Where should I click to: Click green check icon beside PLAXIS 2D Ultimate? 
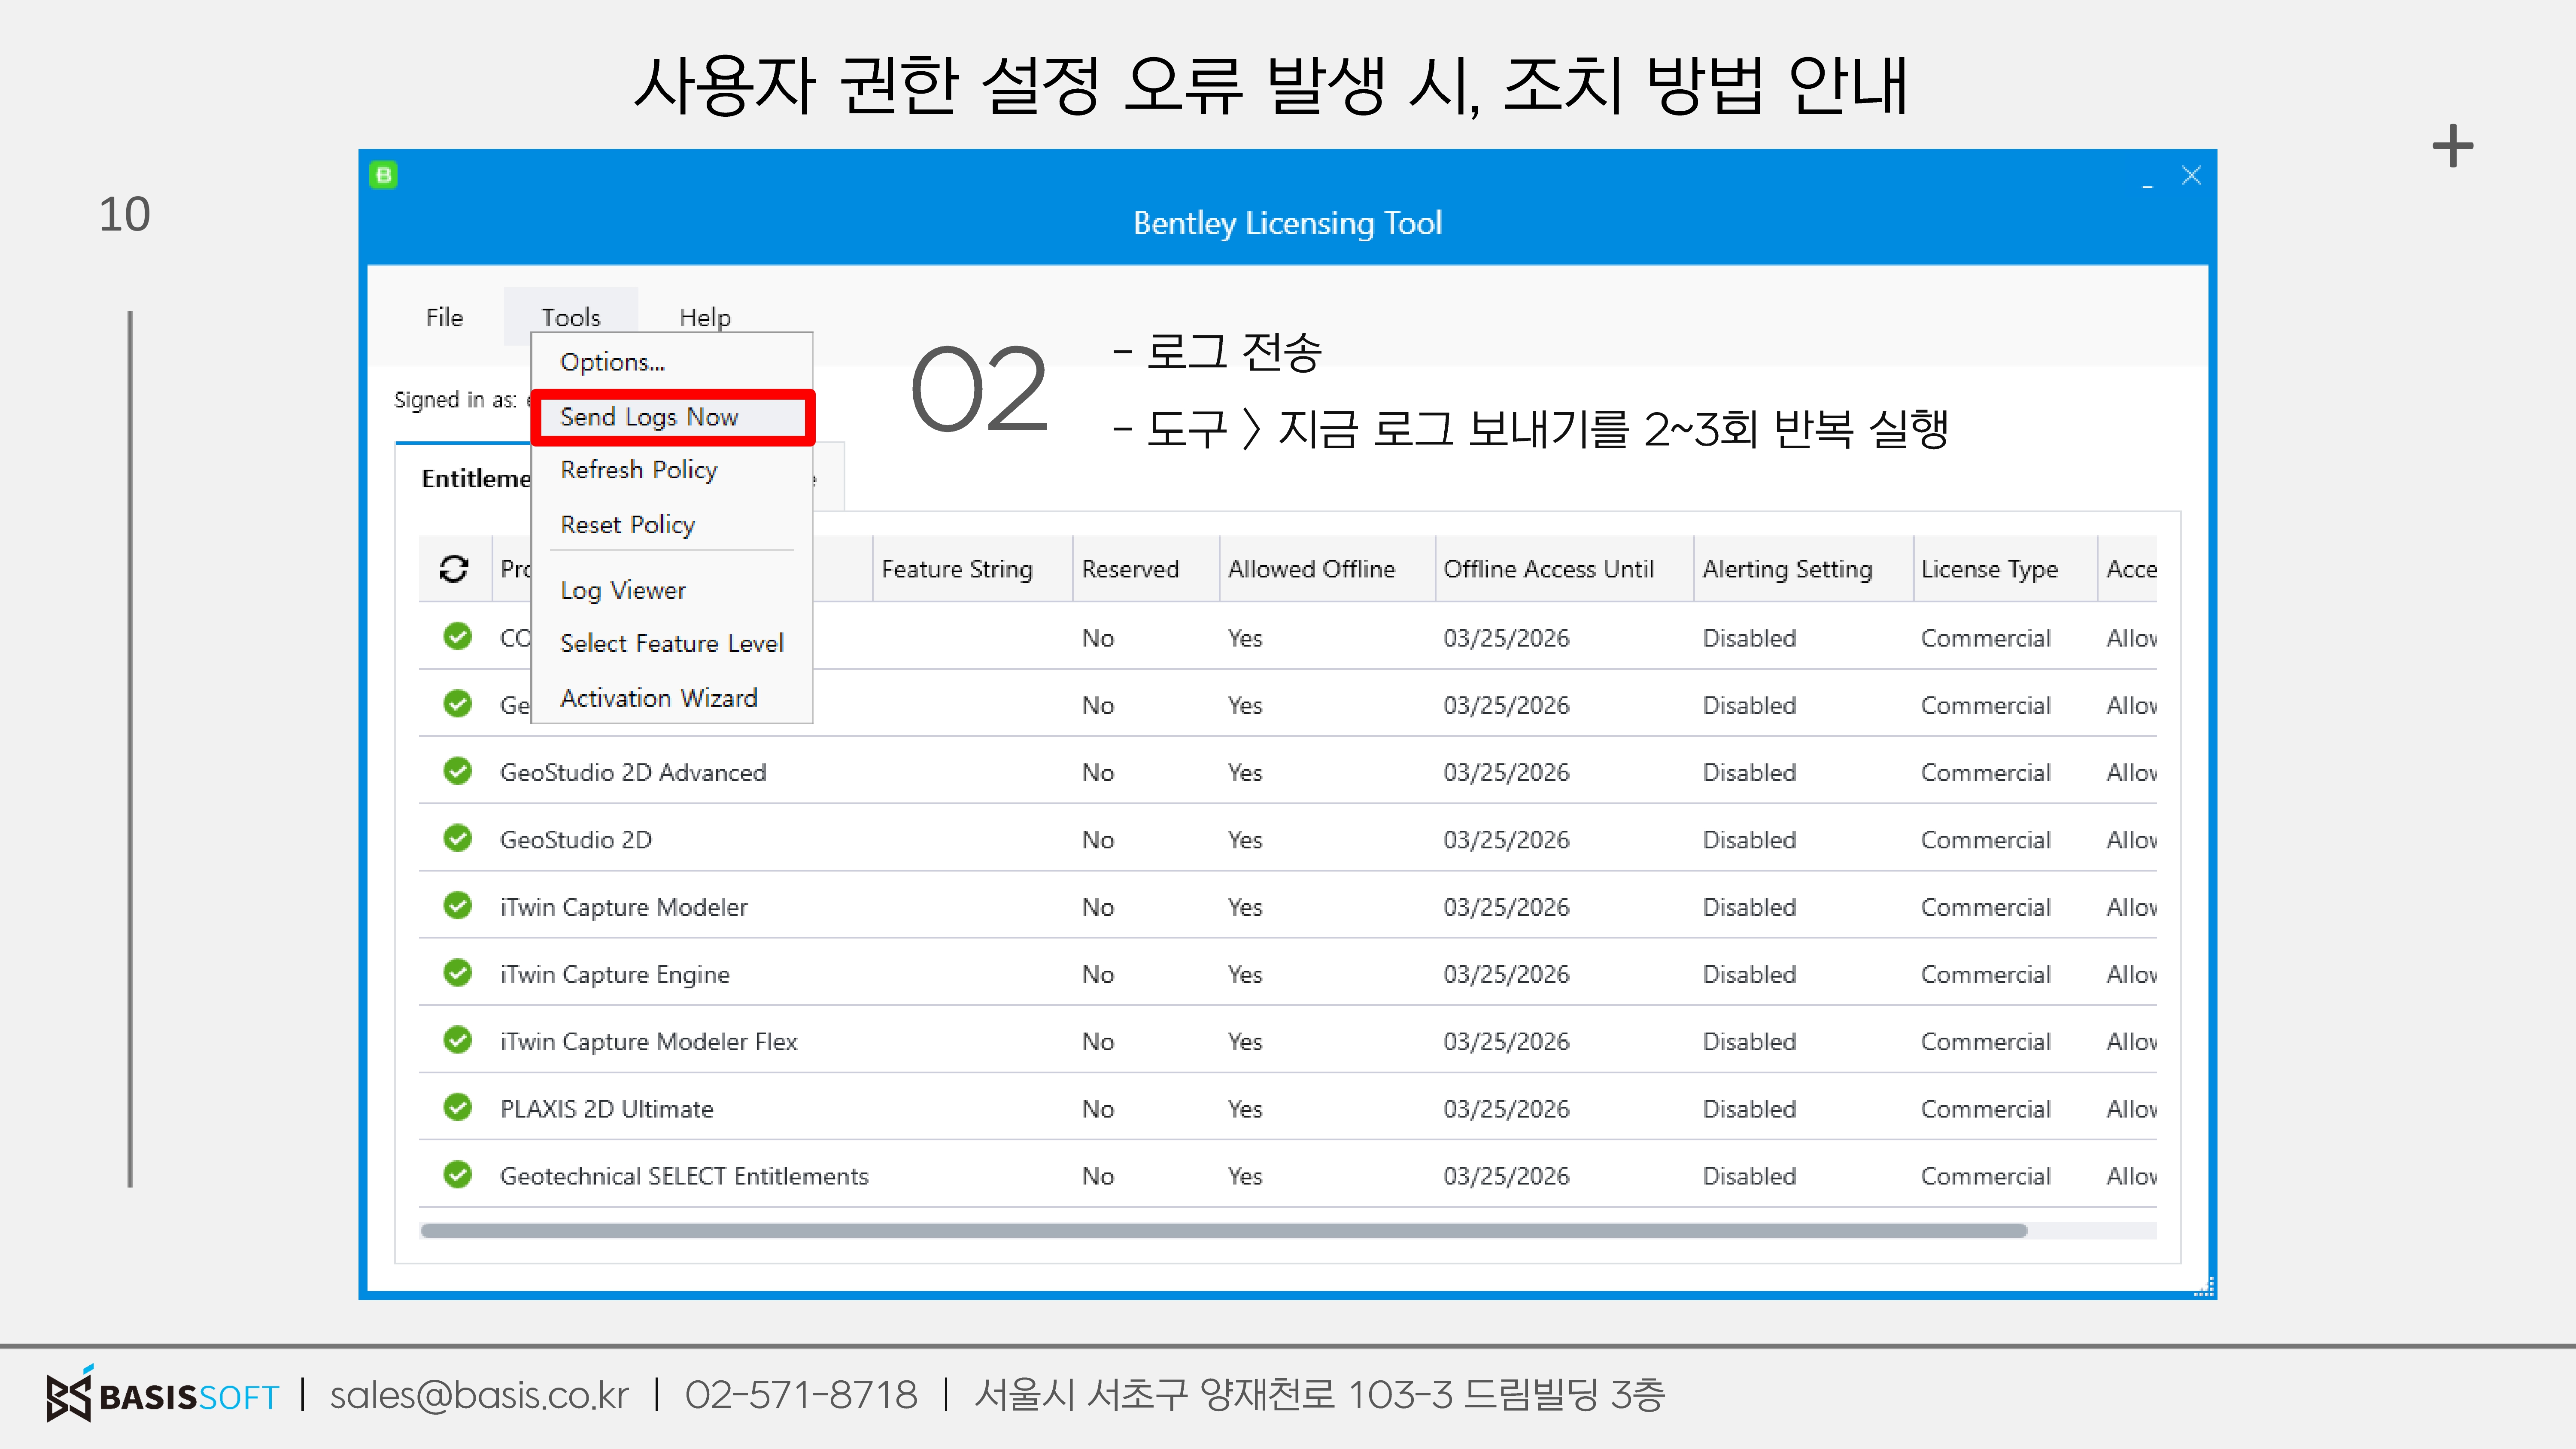pyautogui.click(x=458, y=1107)
